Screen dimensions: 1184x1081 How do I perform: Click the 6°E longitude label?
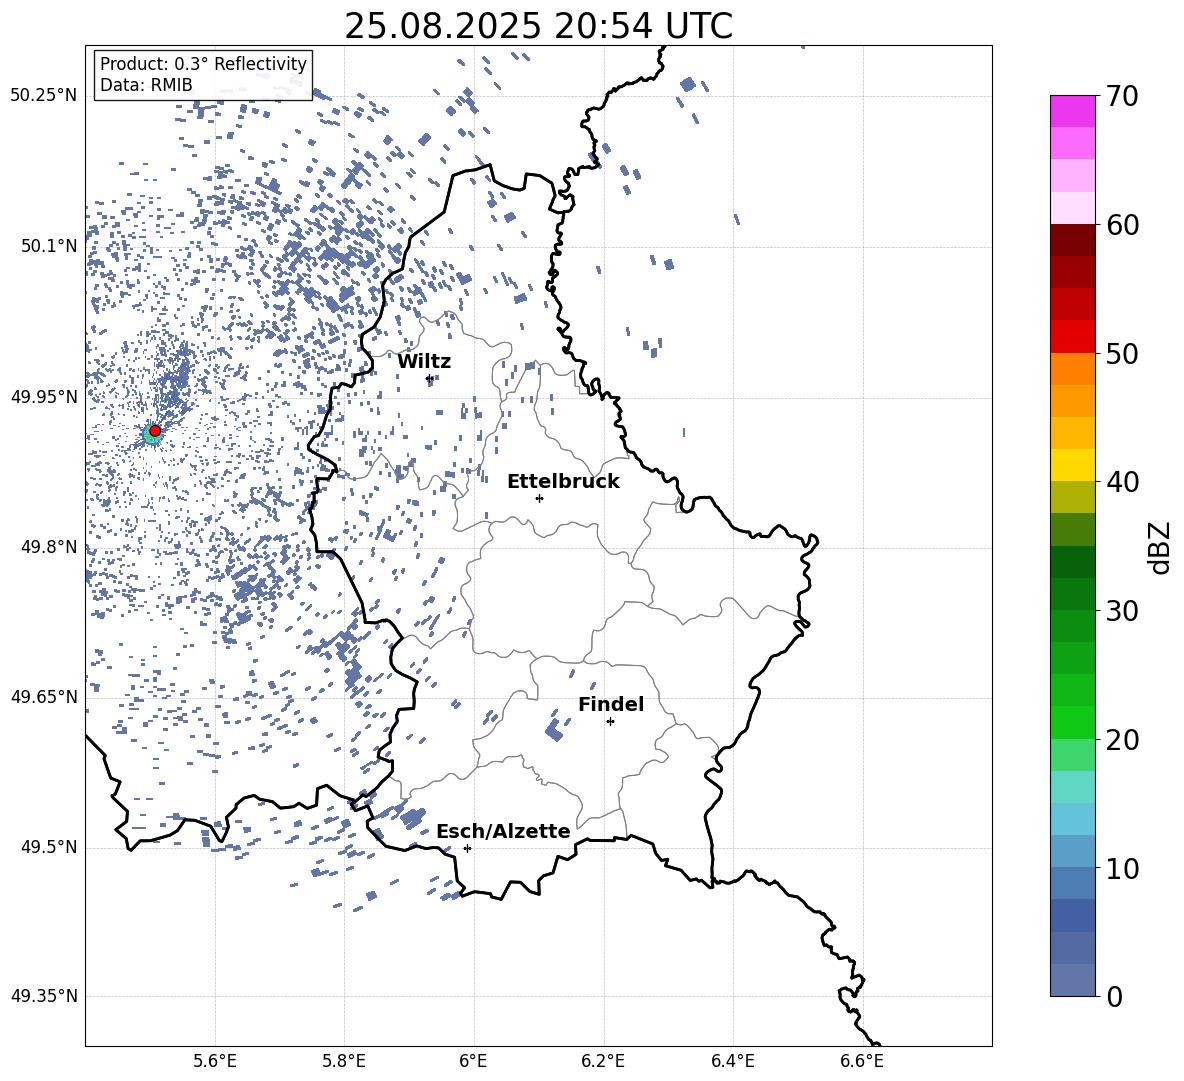[473, 1061]
